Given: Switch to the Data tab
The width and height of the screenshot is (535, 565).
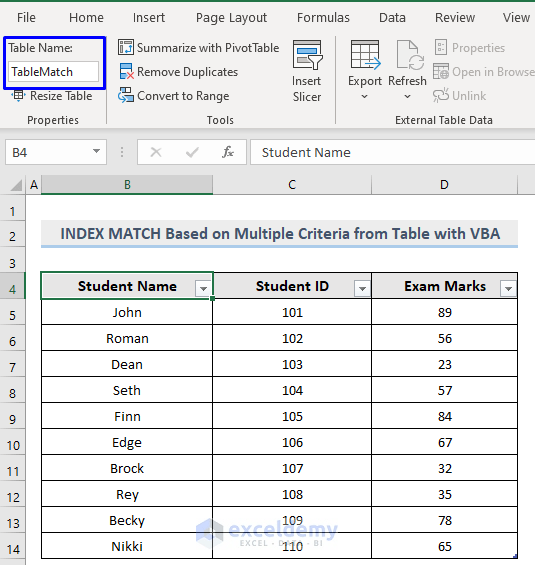Looking at the screenshot, I should [392, 17].
